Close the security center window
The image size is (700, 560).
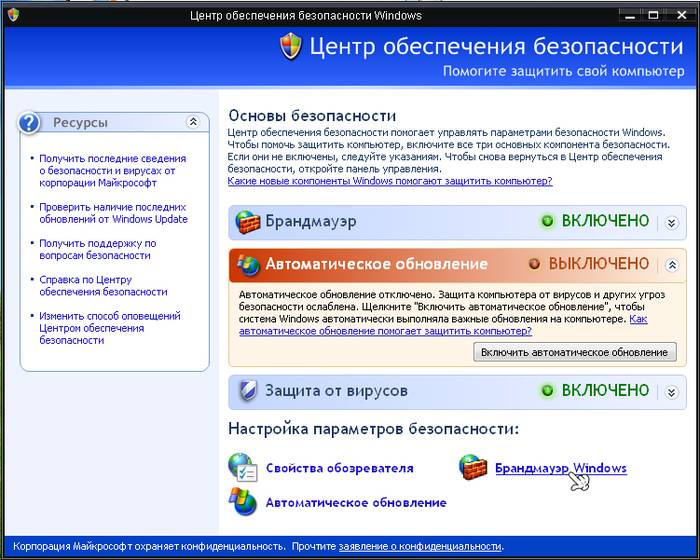[681, 16]
